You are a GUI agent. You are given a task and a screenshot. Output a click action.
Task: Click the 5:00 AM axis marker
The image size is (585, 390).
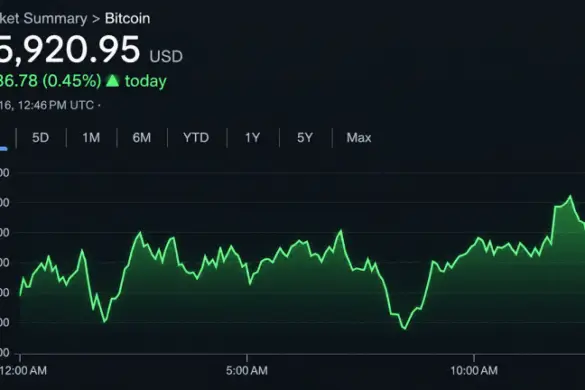[x=247, y=371]
